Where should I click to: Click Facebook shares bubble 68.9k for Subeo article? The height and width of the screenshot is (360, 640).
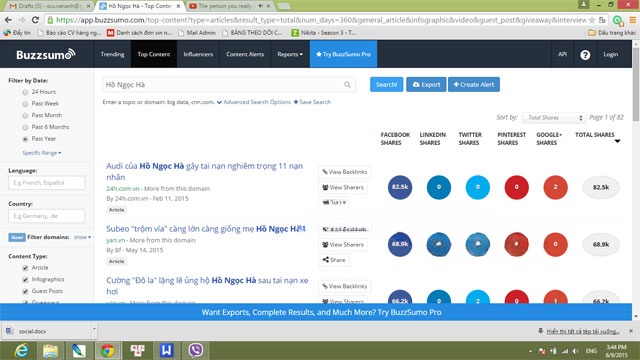(400, 244)
